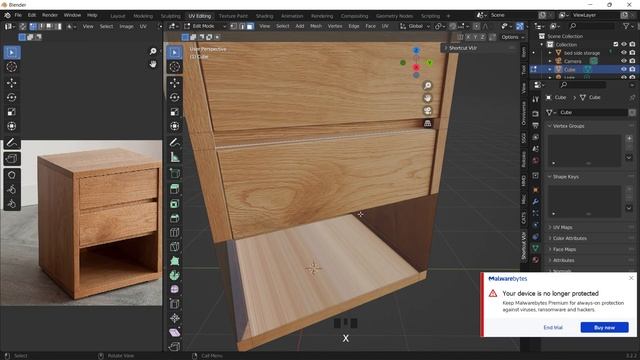
Task: Select the Annotate tool in UV editor
Action: 11,142
